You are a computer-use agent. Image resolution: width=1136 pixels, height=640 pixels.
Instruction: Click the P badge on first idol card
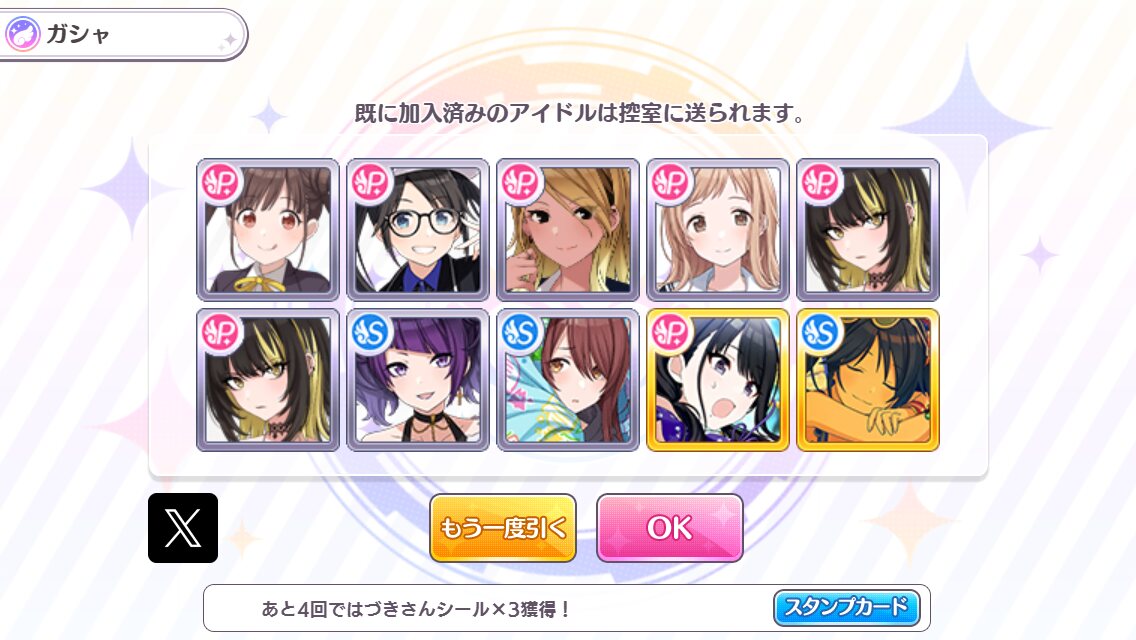coord(221,182)
